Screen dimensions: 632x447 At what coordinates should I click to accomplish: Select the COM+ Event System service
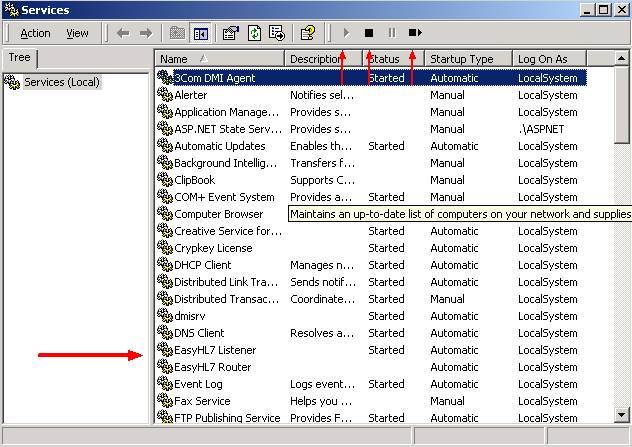371,197
